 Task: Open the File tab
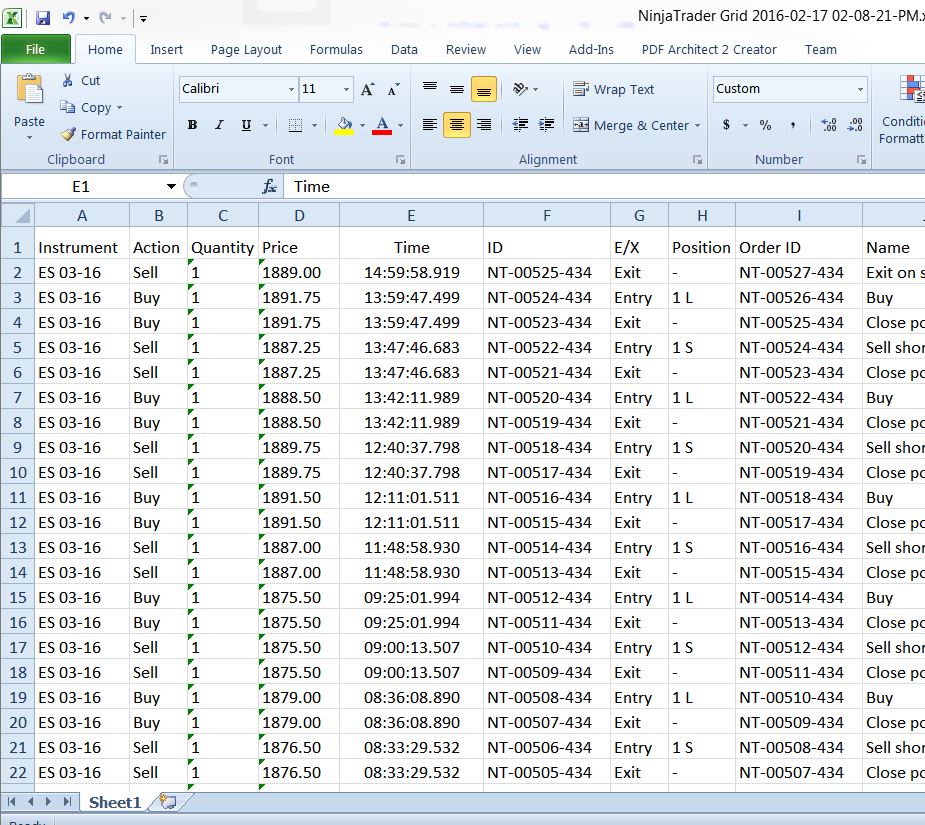(35, 50)
